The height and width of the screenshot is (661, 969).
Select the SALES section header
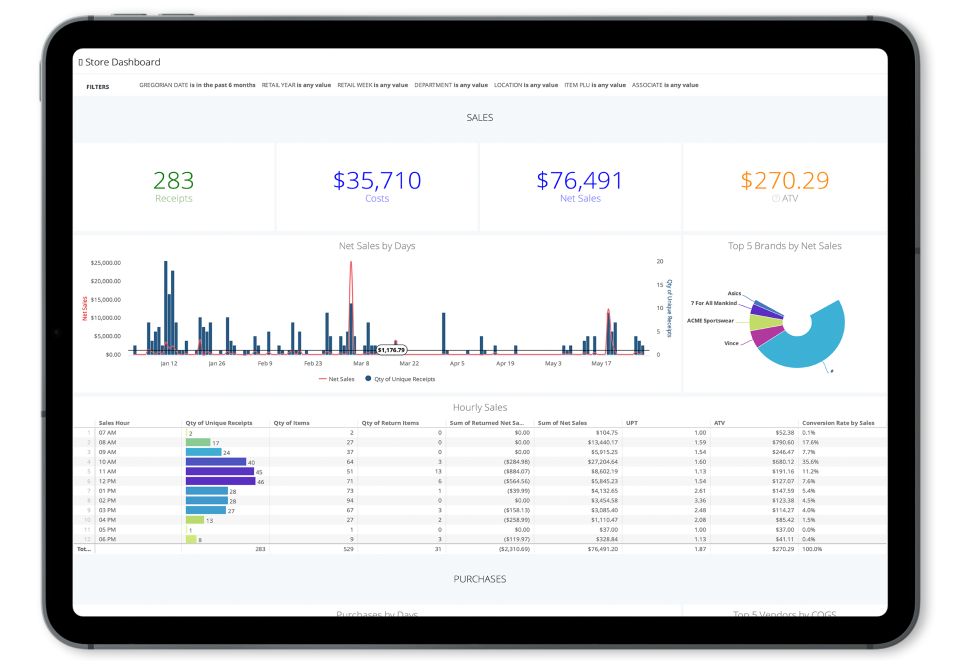(479, 117)
